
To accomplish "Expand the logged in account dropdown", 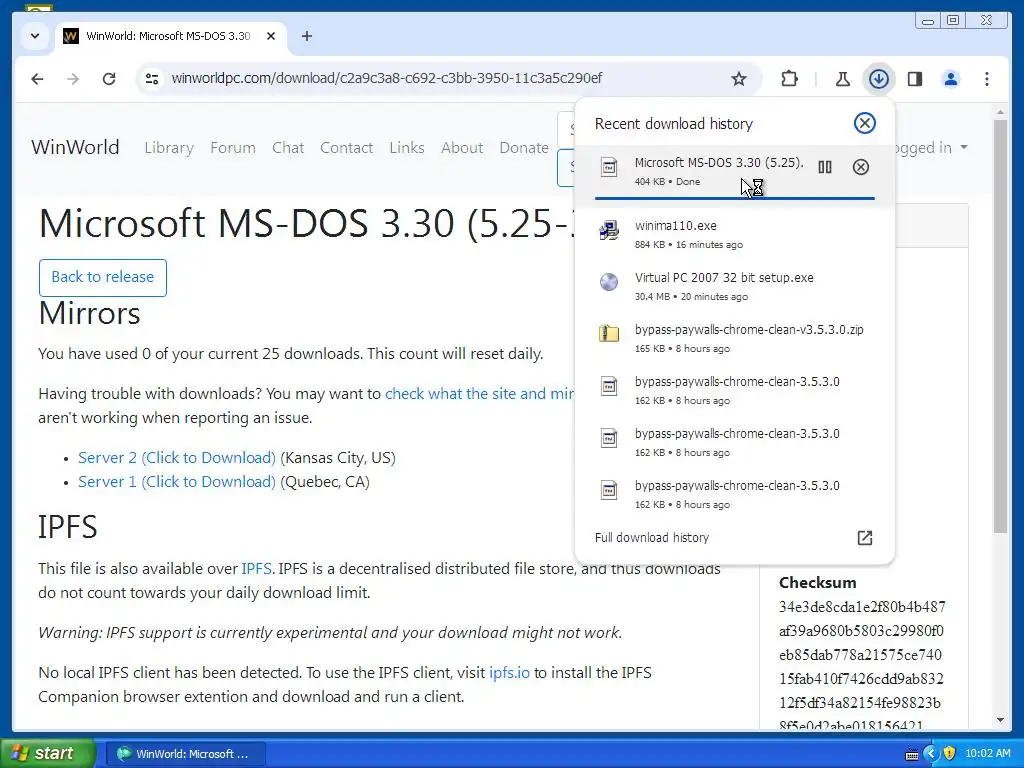I will click(x=932, y=148).
